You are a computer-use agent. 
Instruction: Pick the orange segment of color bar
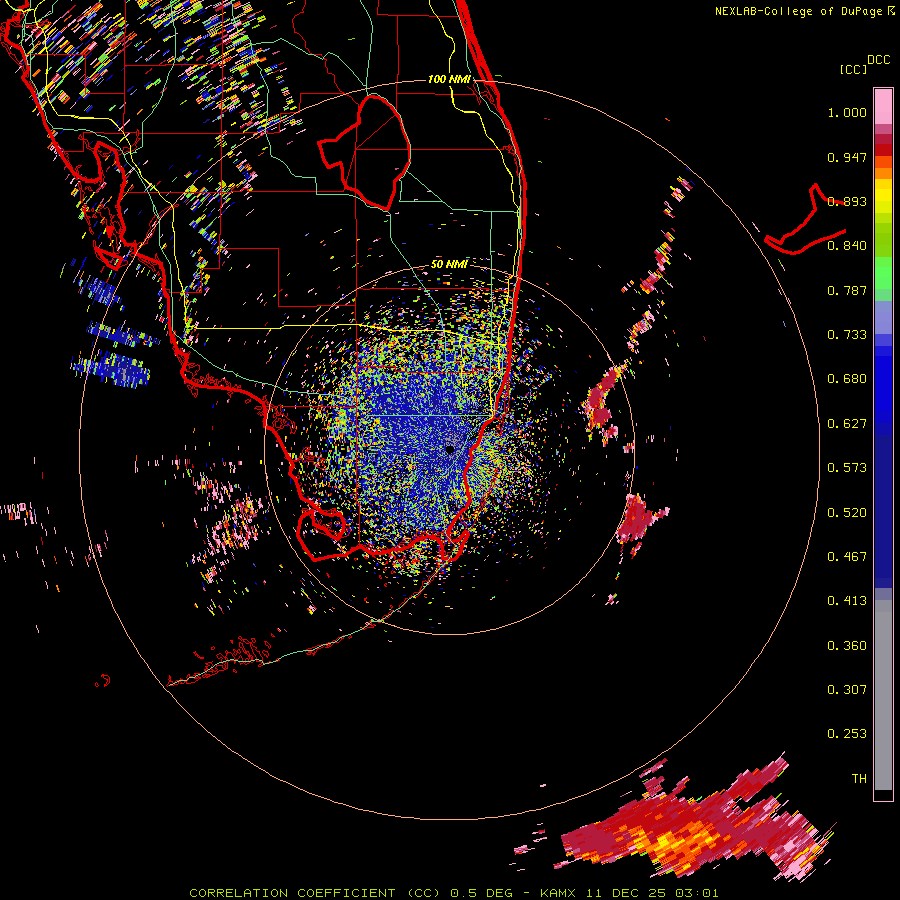tap(883, 167)
